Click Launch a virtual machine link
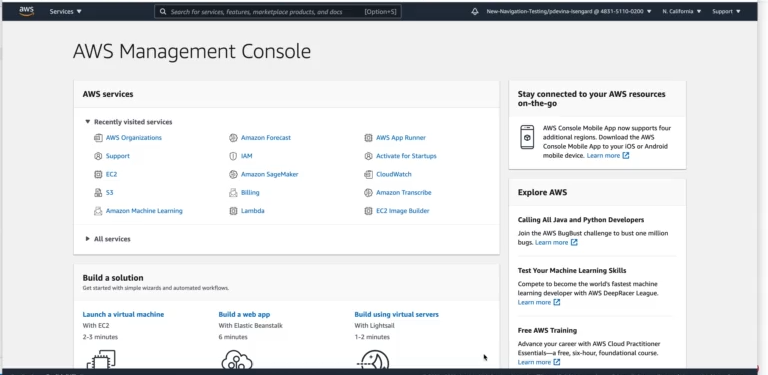The width and height of the screenshot is (768, 375). pos(123,314)
